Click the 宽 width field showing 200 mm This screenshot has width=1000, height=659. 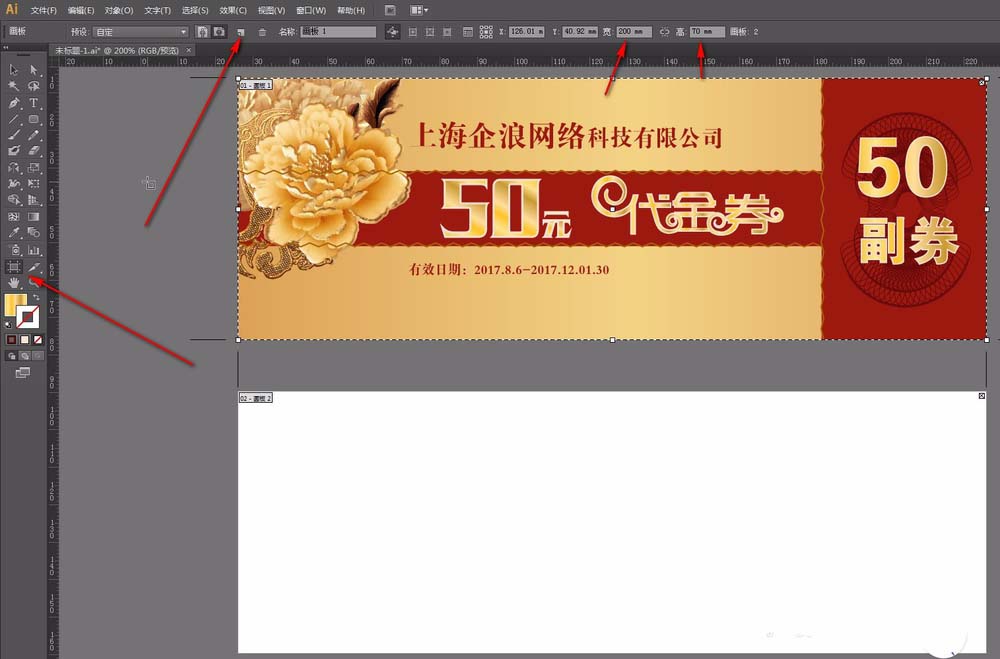pyautogui.click(x=634, y=31)
